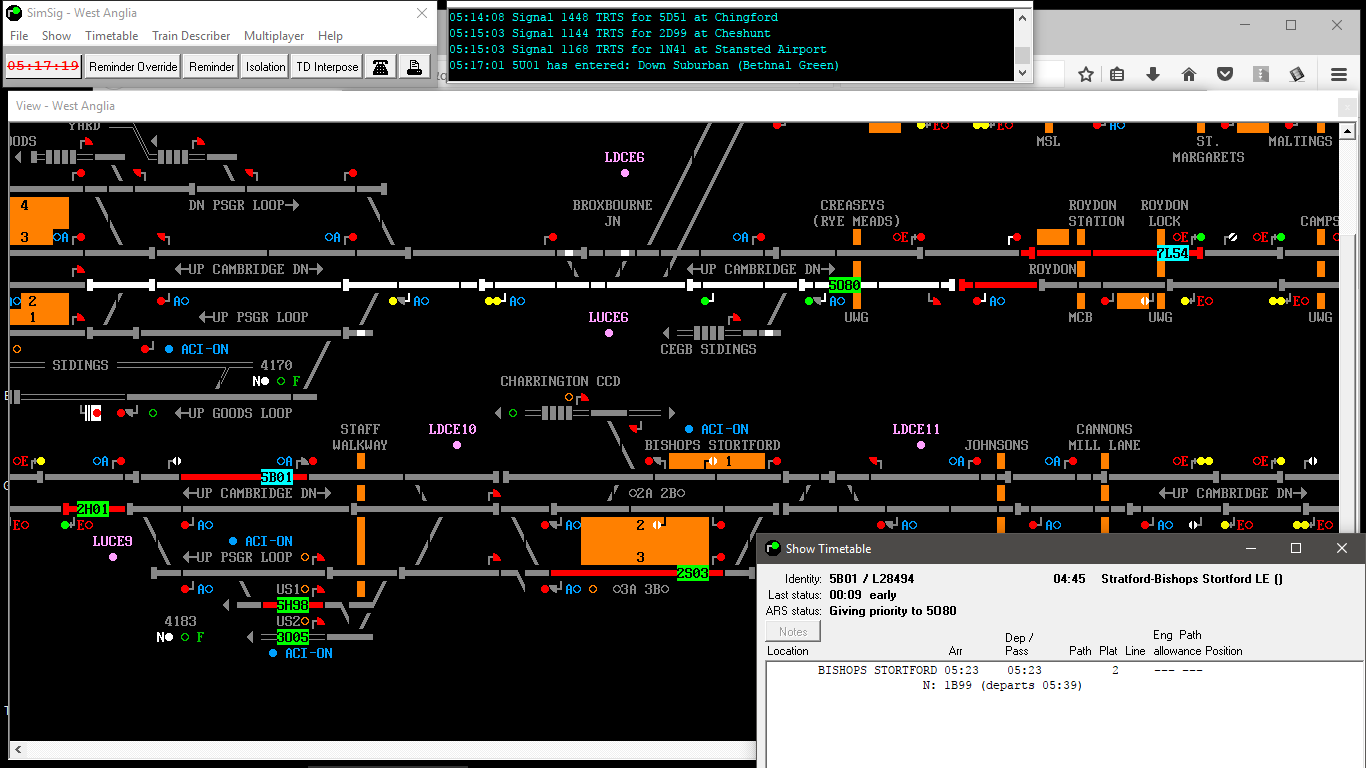Select train berth 7L54 near Roydon Lock
The height and width of the screenshot is (768, 1366).
click(1173, 253)
